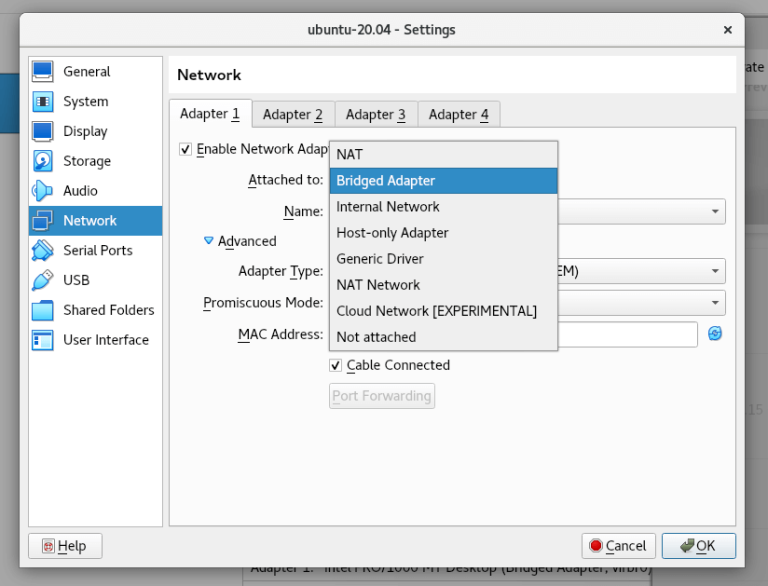
Task: Select NAT Network option in list
Action: pyautogui.click(x=378, y=285)
